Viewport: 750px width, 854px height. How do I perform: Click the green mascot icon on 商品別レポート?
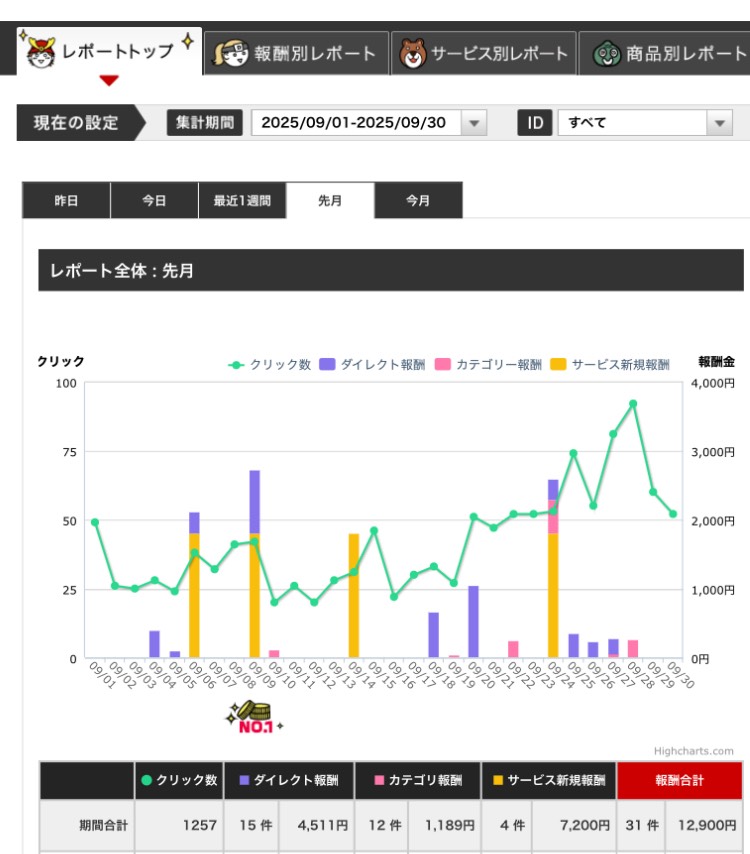(607, 54)
